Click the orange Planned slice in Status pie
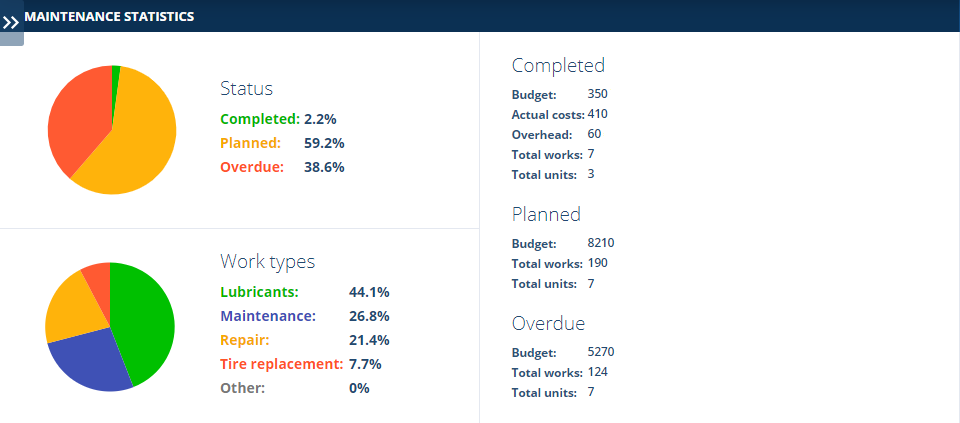The width and height of the screenshot is (960, 423). [135, 145]
